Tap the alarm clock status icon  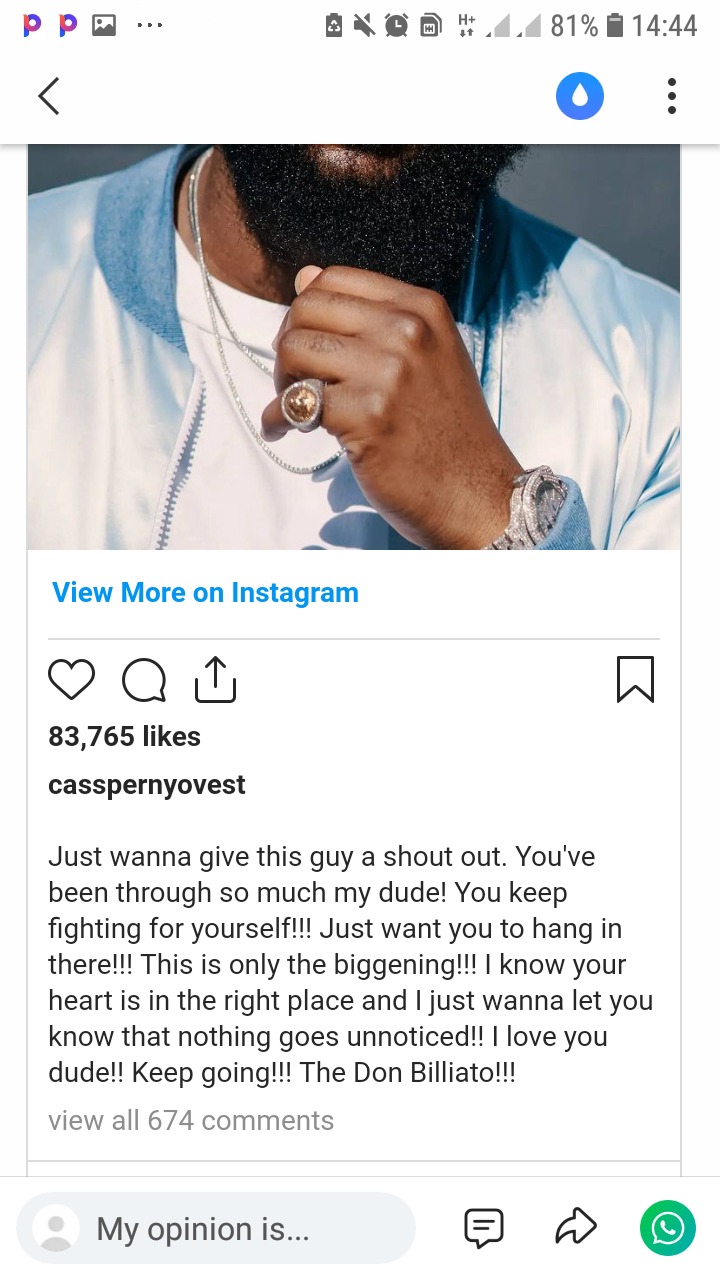[x=397, y=26]
